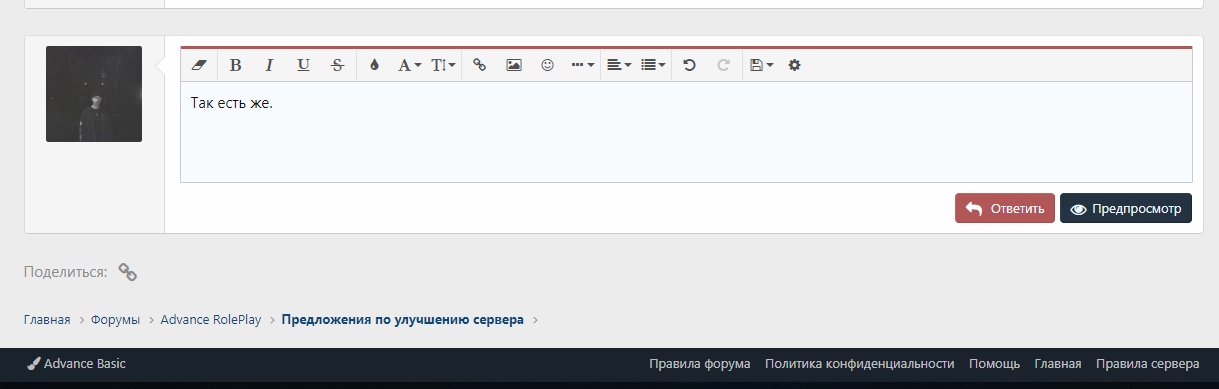
Task: Click in the reply text area
Action: pos(686,131)
